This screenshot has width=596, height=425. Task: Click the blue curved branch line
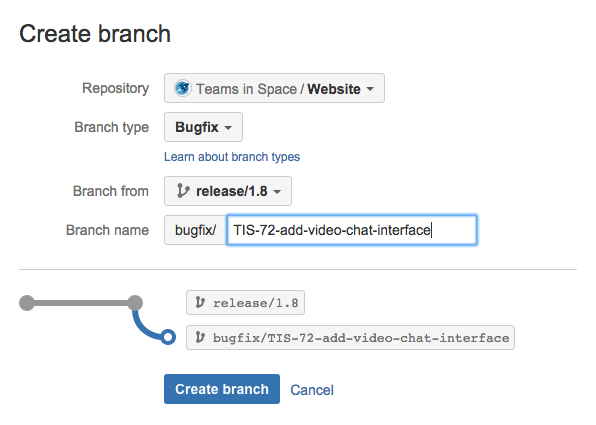click(145, 325)
